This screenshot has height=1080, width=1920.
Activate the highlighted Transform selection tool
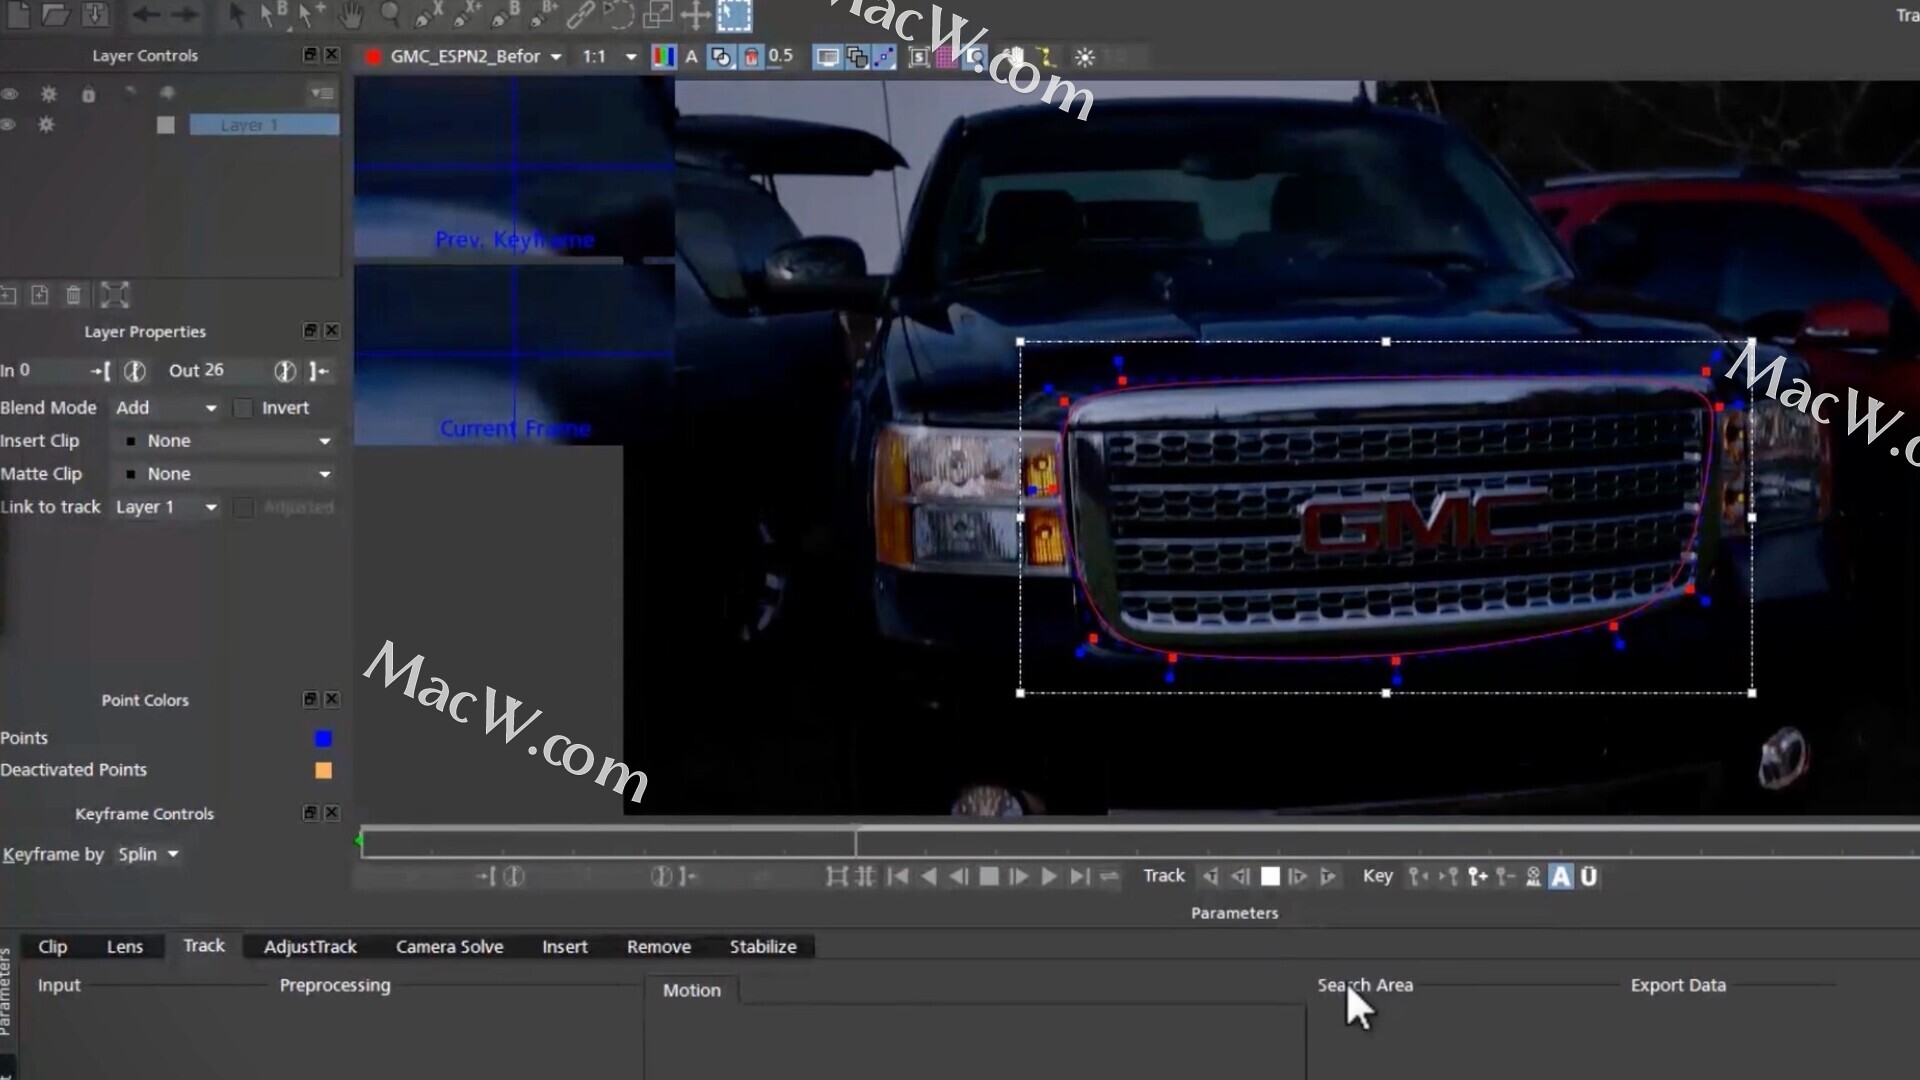(734, 14)
